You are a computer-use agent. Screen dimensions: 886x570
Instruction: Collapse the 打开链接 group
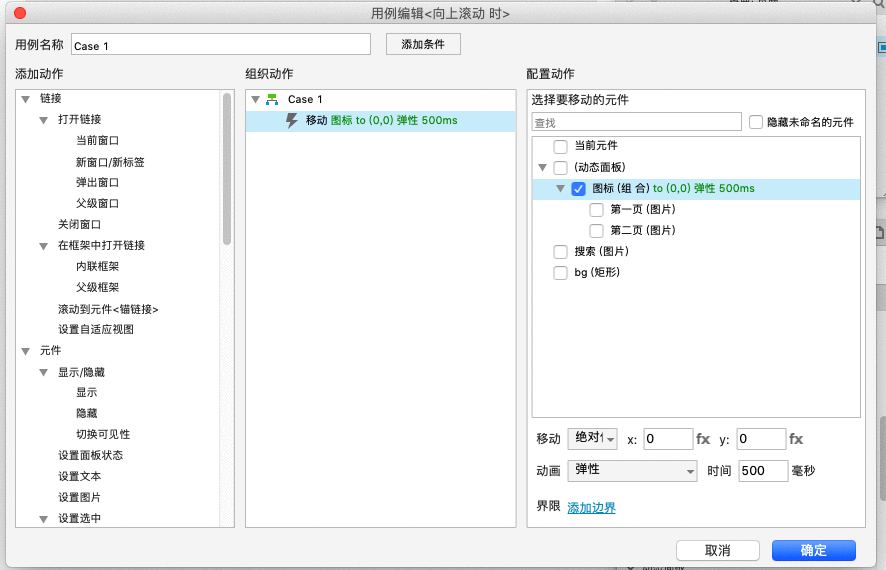44,120
